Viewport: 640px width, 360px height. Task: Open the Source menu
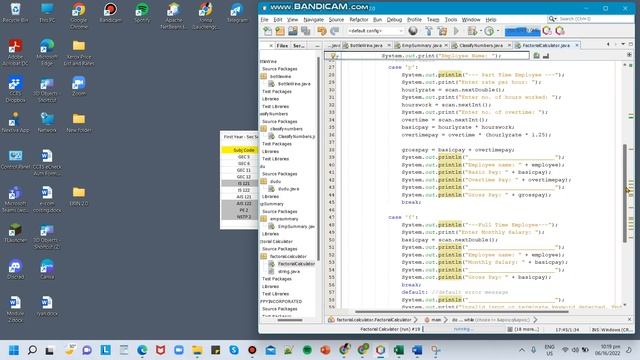[x=336, y=19]
